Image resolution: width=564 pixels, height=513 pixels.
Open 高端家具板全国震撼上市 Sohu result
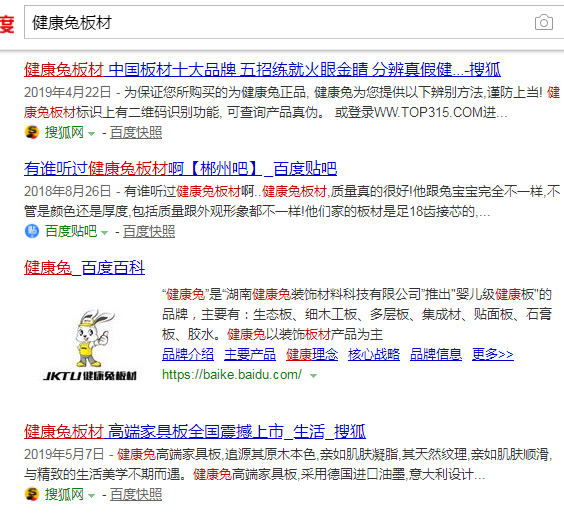[195, 431]
